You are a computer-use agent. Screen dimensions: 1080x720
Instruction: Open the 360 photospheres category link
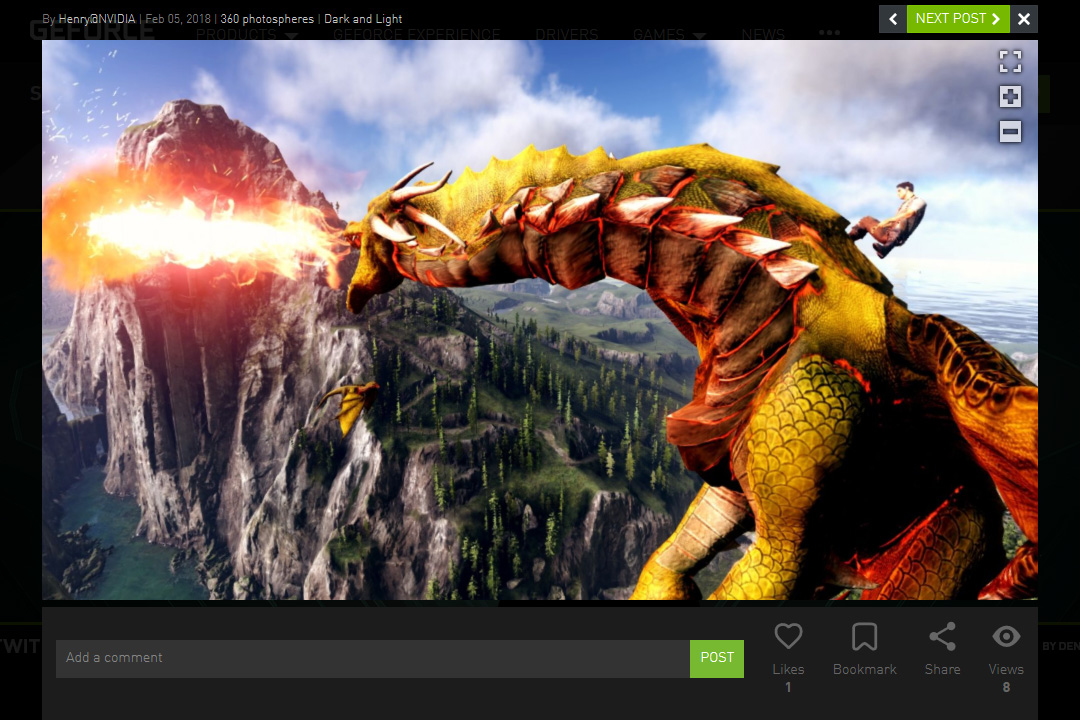[267, 19]
